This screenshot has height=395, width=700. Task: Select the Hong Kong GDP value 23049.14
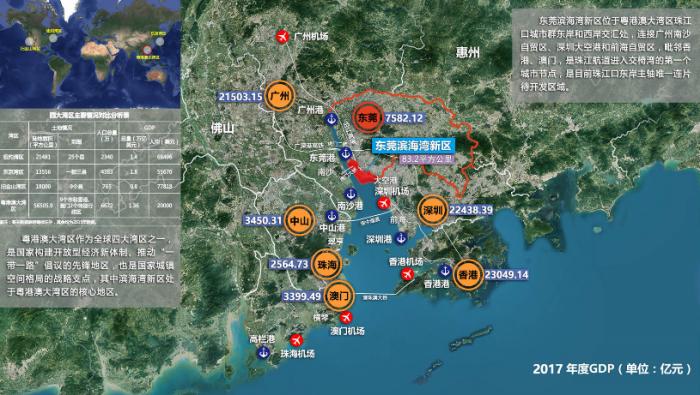coord(506,274)
